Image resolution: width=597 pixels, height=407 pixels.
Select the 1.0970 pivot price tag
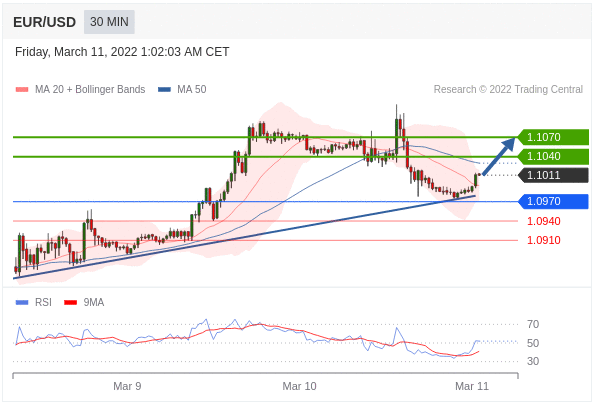[553, 201]
